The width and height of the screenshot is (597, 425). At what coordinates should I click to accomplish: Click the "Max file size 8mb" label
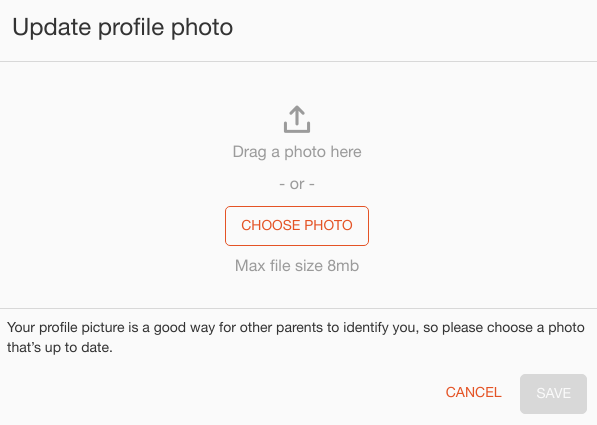tap(297, 266)
